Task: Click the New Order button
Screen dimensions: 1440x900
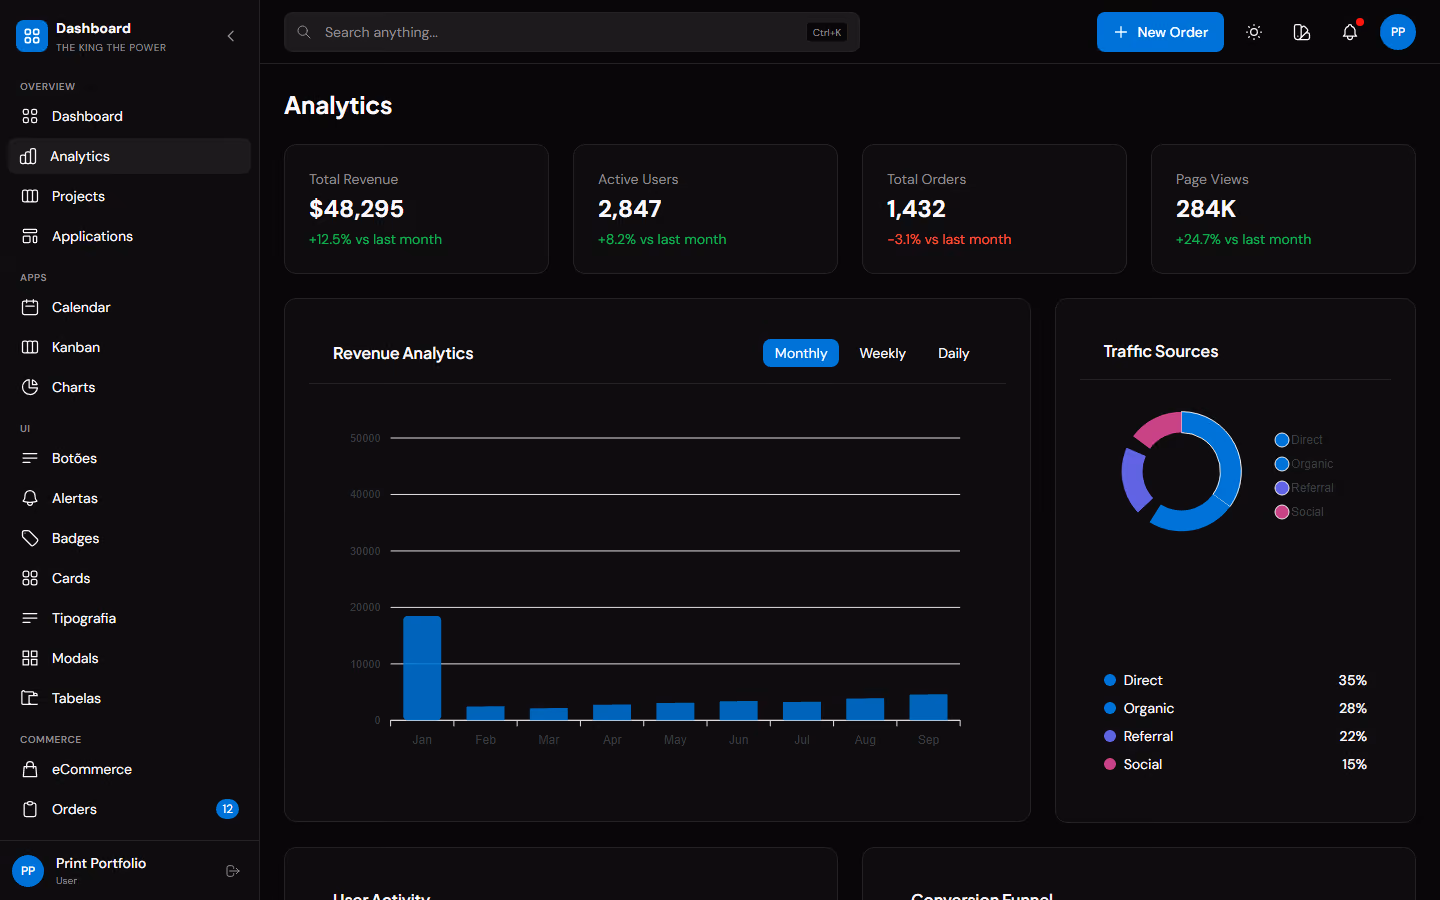Action: pos(1160,32)
